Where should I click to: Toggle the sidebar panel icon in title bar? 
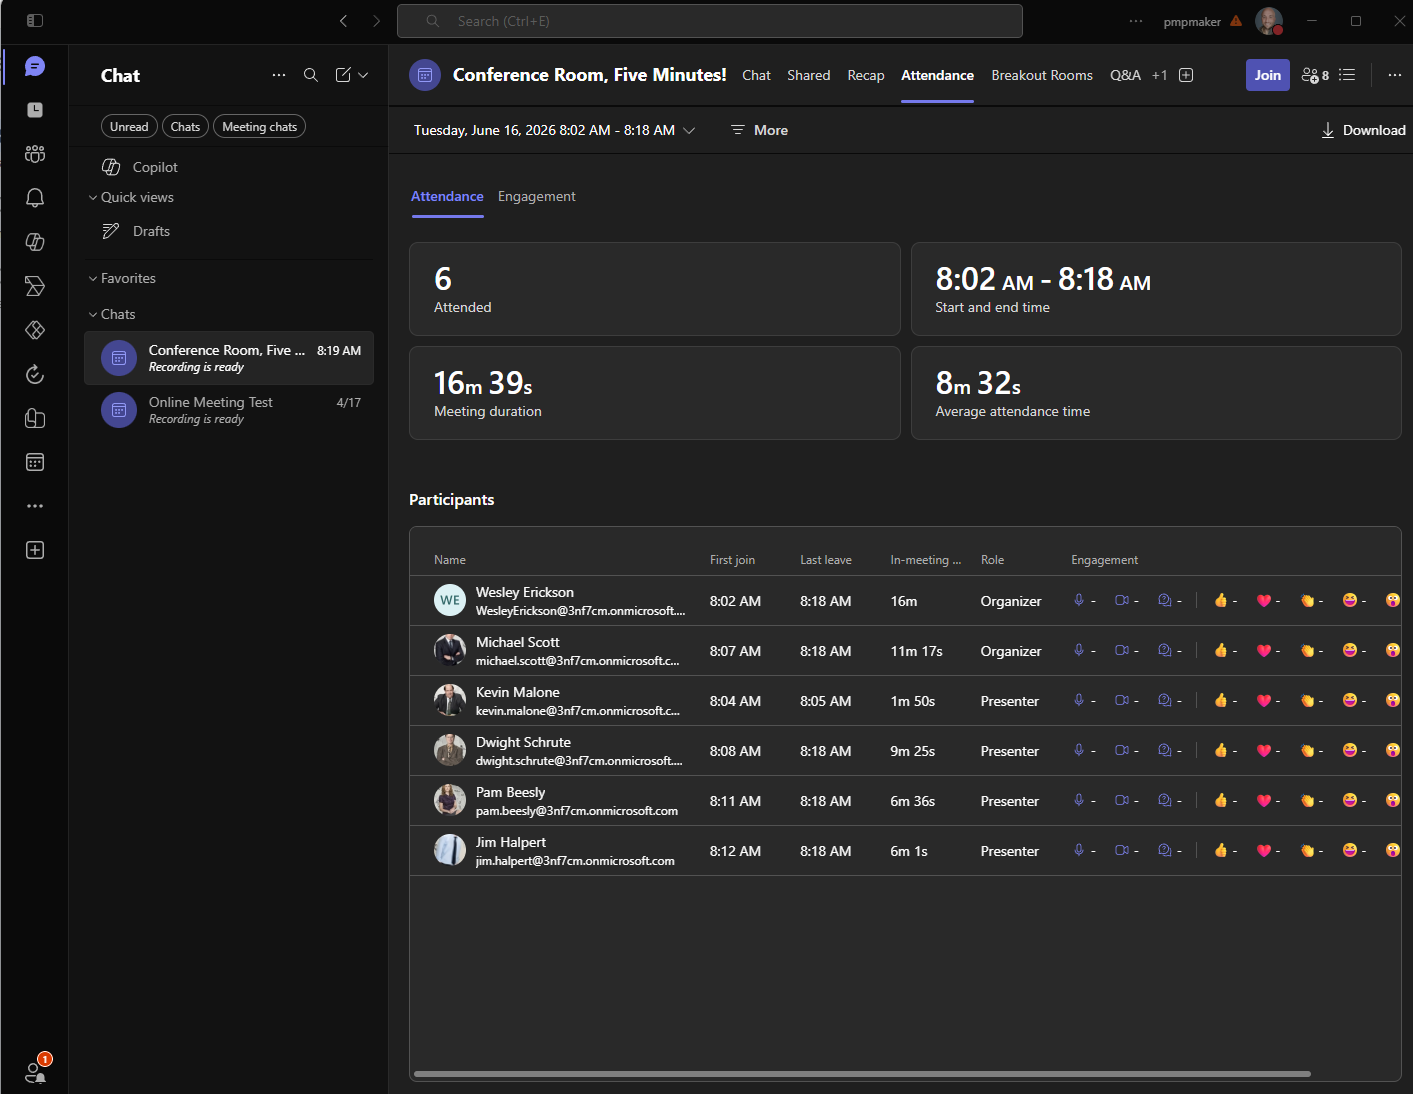(35, 21)
